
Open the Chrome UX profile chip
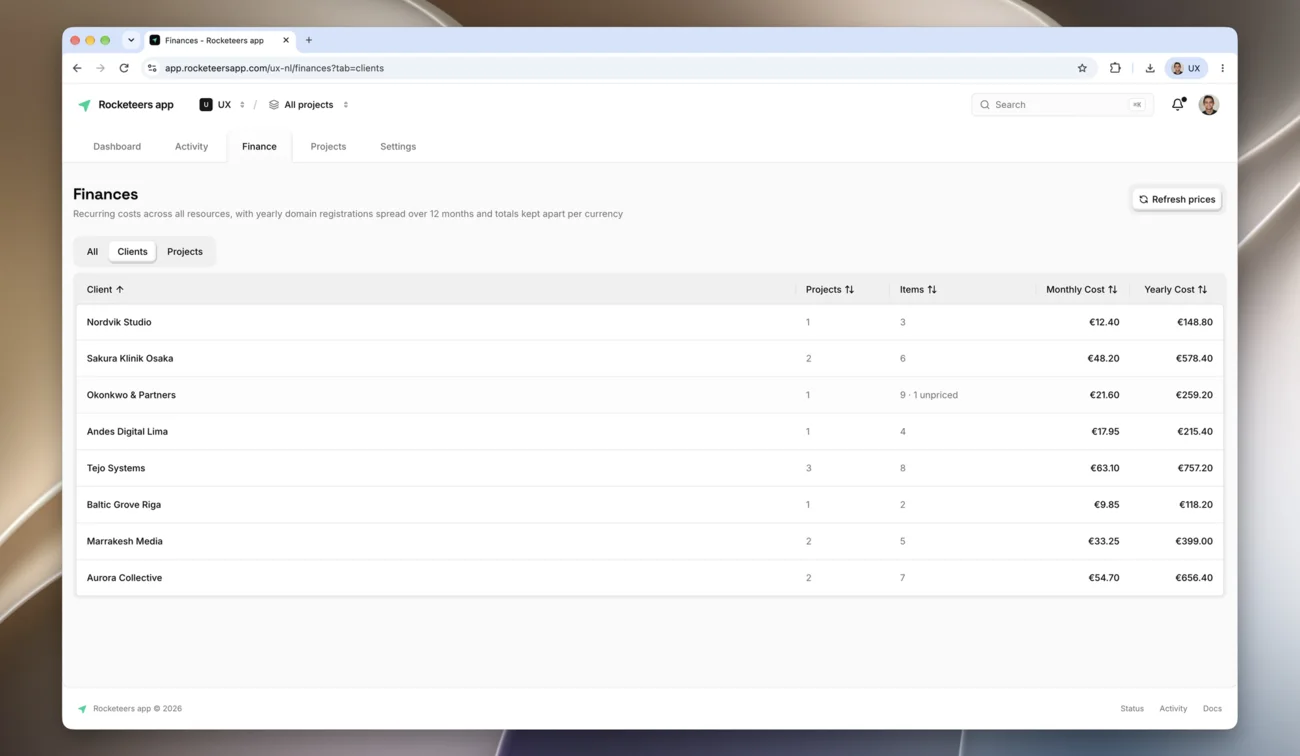point(1186,68)
